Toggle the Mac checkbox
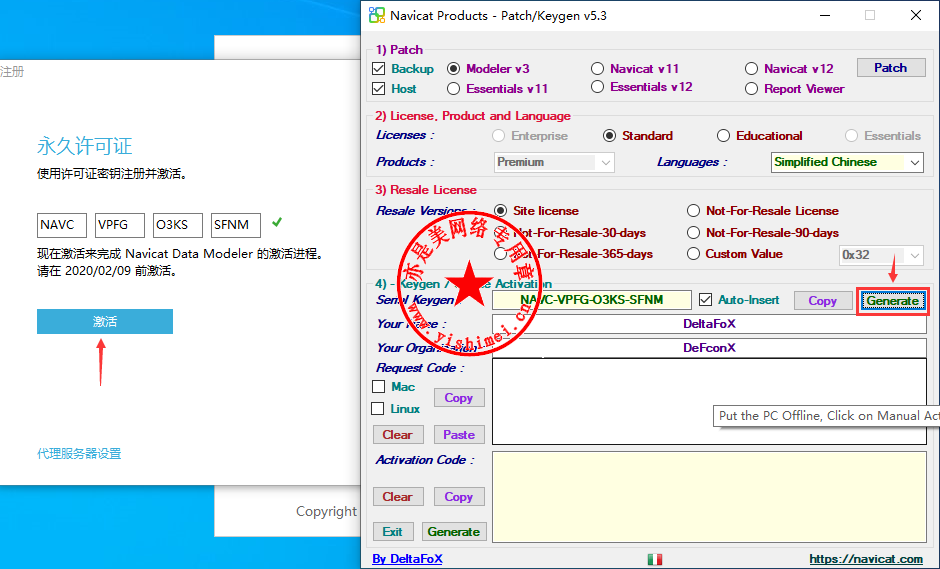Viewport: 940px width, 569px height. (378, 387)
